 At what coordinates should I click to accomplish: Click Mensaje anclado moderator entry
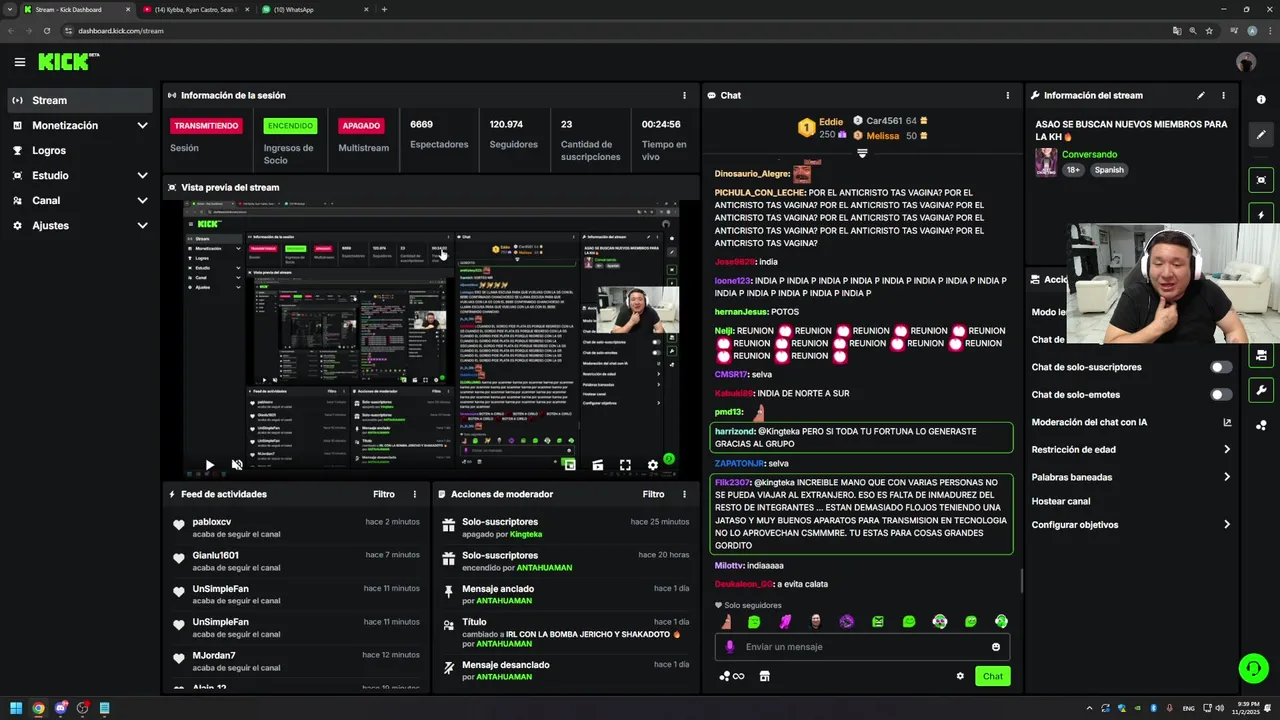point(566,594)
